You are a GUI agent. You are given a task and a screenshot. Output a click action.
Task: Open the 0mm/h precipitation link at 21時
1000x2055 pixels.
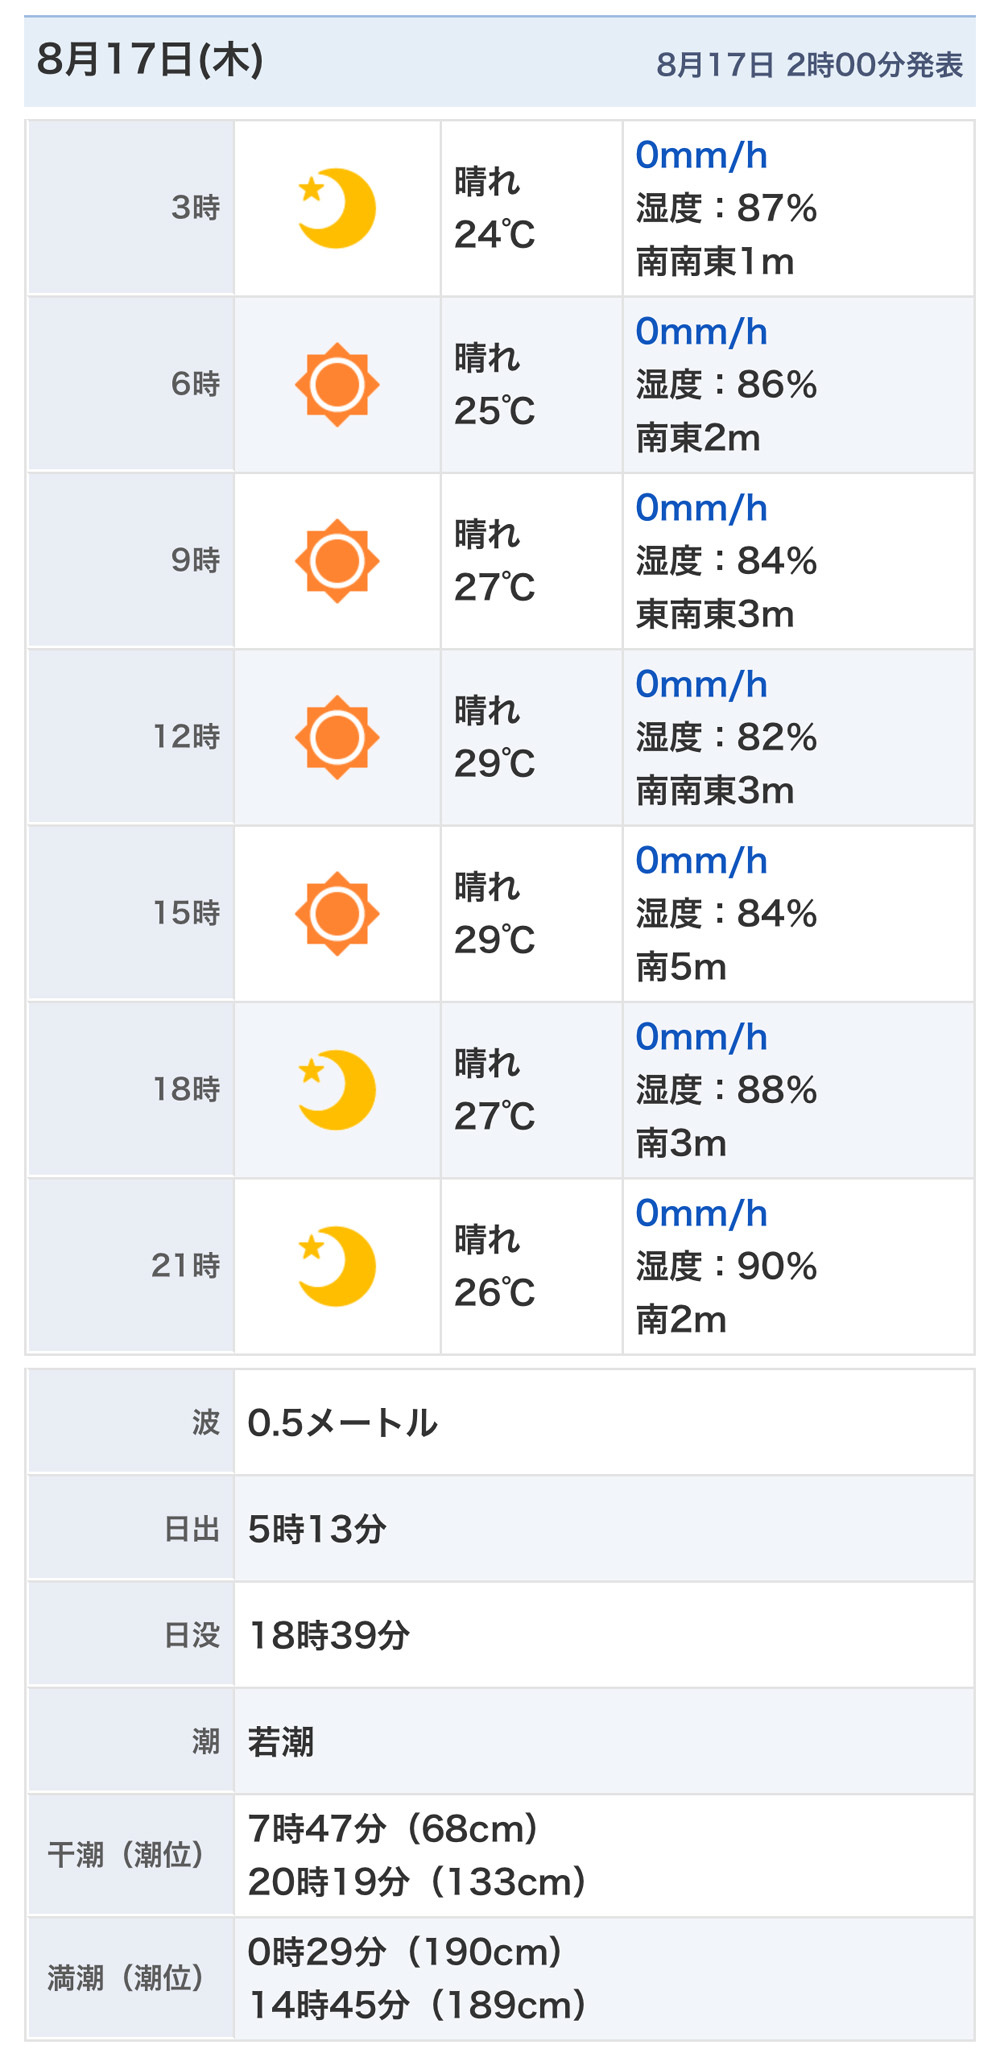(701, 1213)
